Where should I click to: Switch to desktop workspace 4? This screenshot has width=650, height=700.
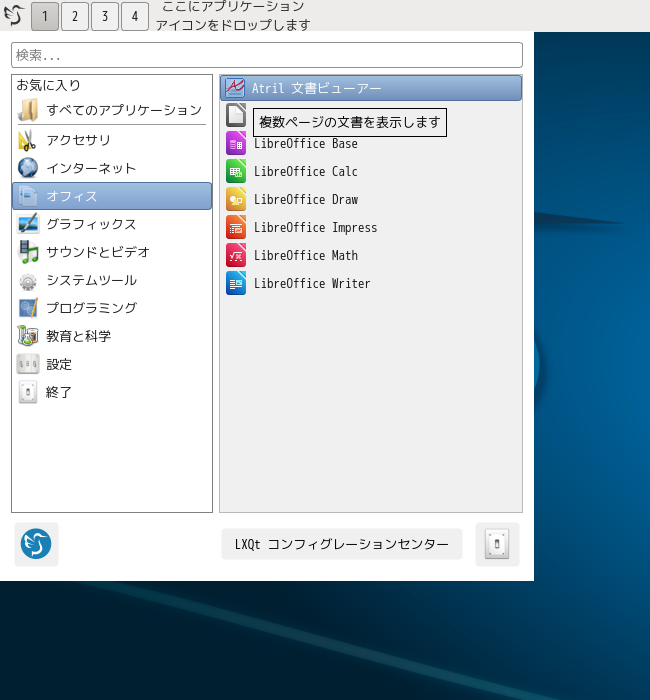click(x=135, y=16)
